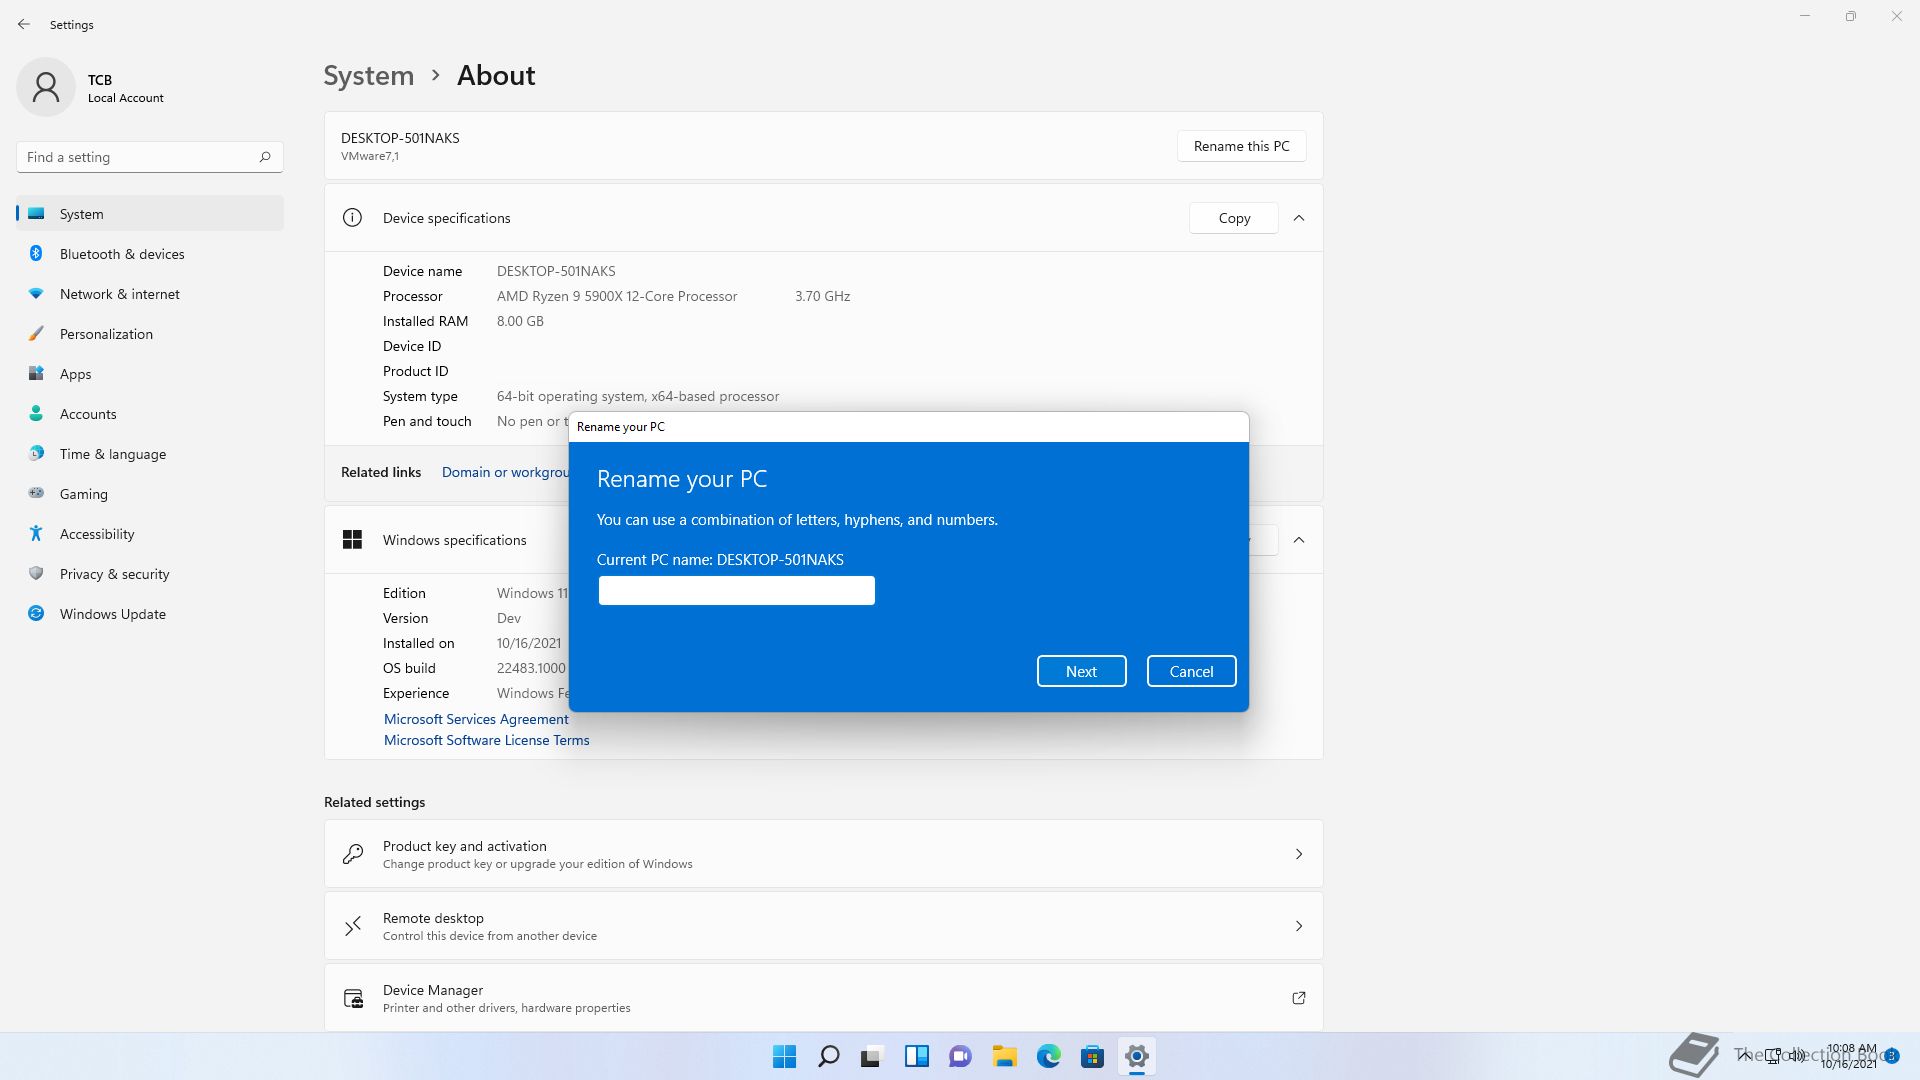The height and width of the screenshot is (1080, 1920).
Task: Click the Privacy & security shield icon
Action: pyautogui.click(x=36, y=573)
